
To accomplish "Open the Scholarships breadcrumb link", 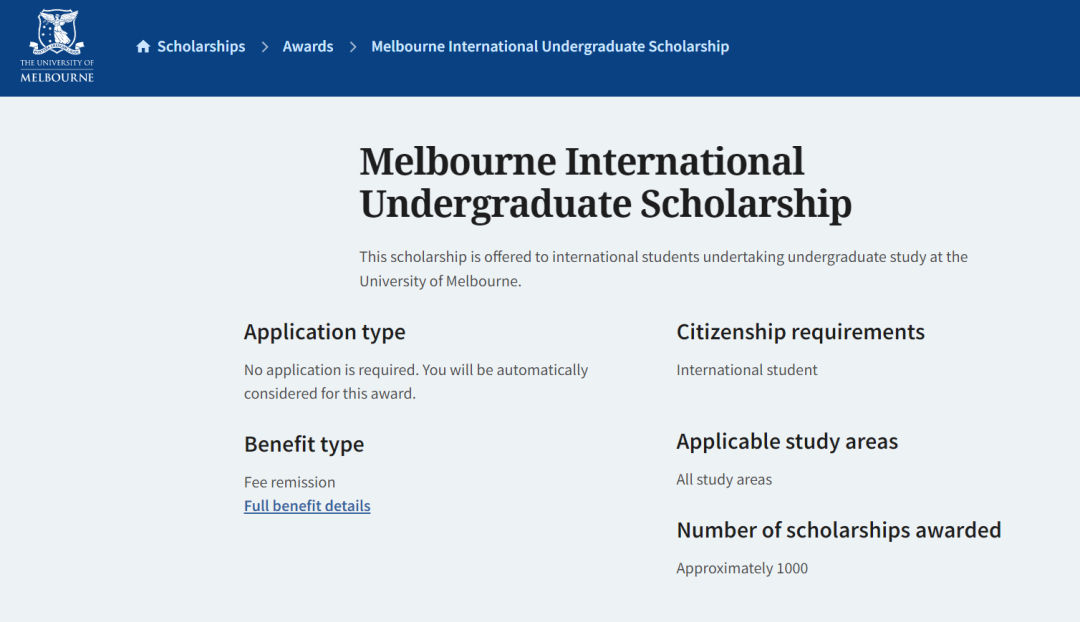I will pyautogui.click(x=201, y=47).
